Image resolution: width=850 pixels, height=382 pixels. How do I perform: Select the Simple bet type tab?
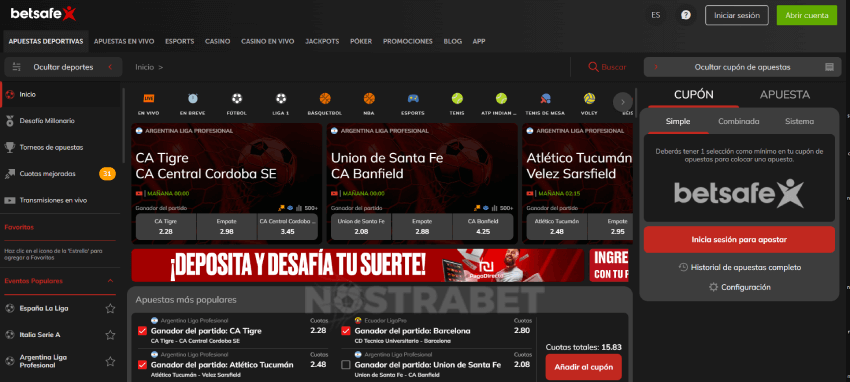[x=678, y=121]
